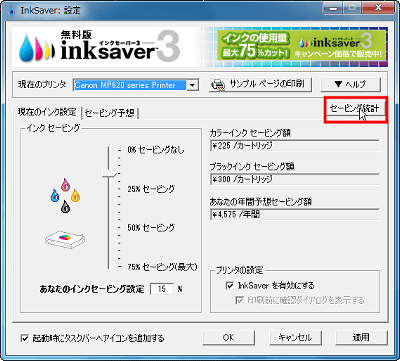Click the printer icon on sample page button
This screenshot has width=400, height=361.
[218, 85]
